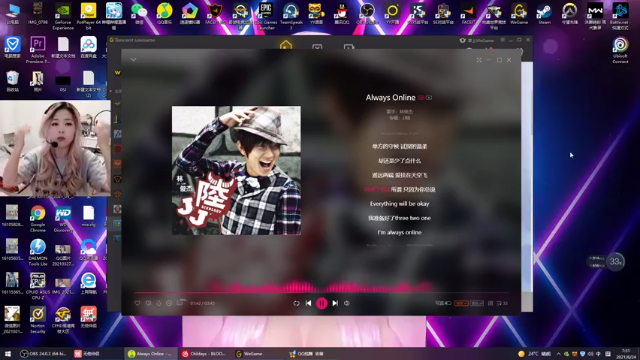The height and width of the screenshot is (360, 640).
Task: Launch Google Chrome from the desktop
Action: [38, 219]
